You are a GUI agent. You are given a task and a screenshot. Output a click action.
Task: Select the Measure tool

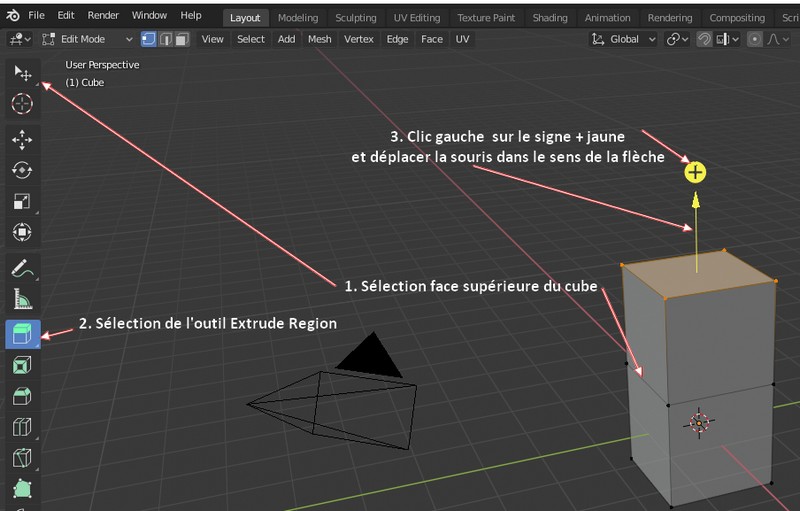[x=22, y=299]
